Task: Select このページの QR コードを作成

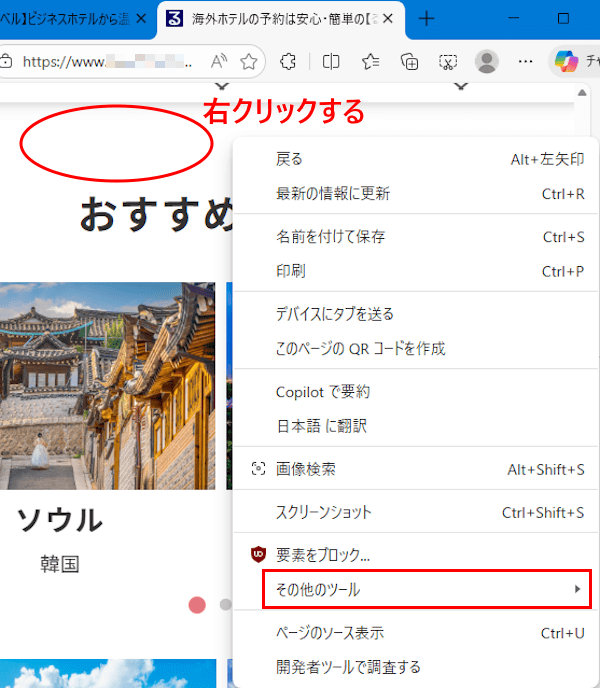Action: [x=416, y=348]
